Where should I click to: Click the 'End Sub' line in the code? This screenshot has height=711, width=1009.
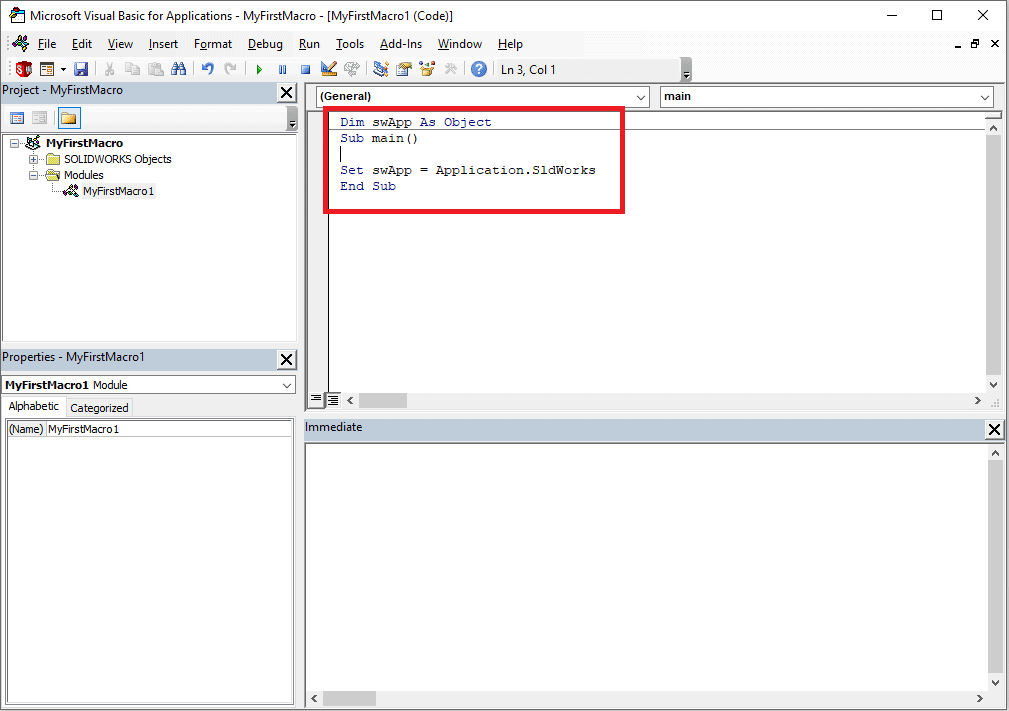point(368,186)
